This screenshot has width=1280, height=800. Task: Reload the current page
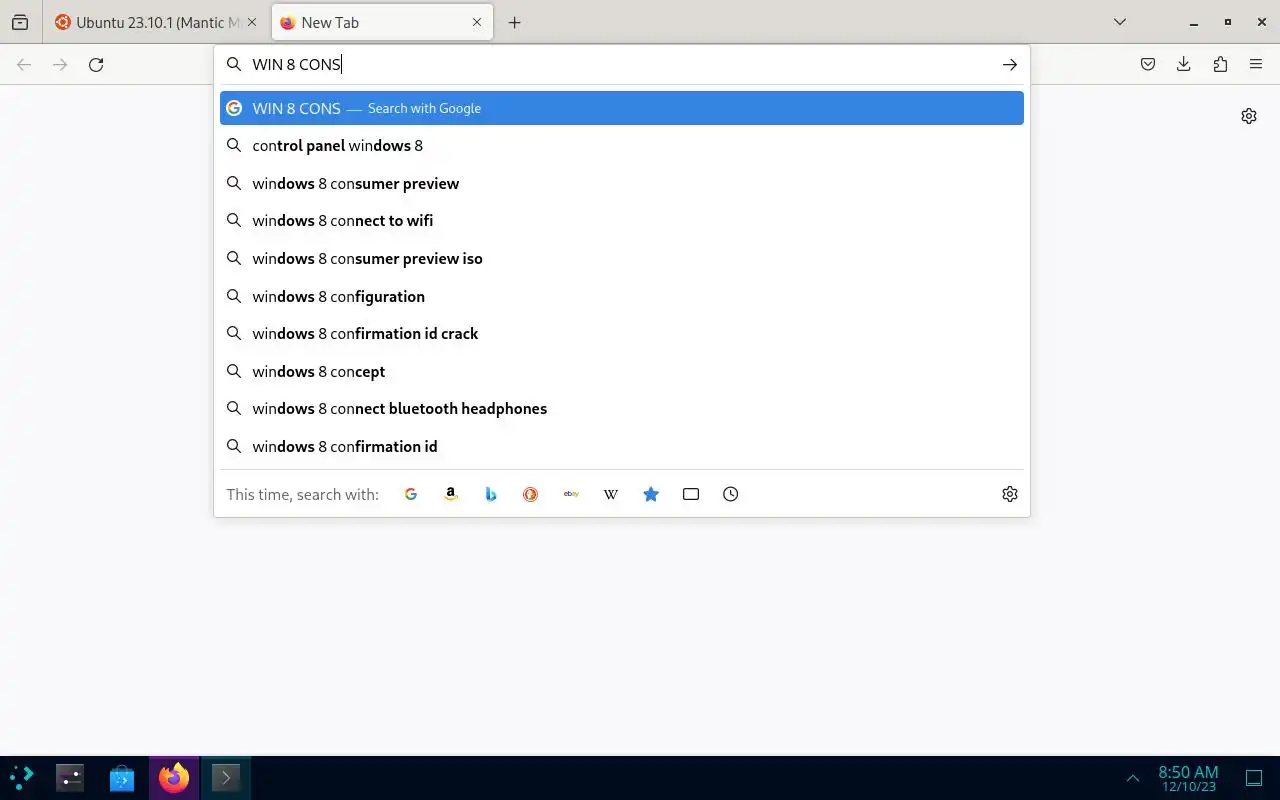coord(96,64)
